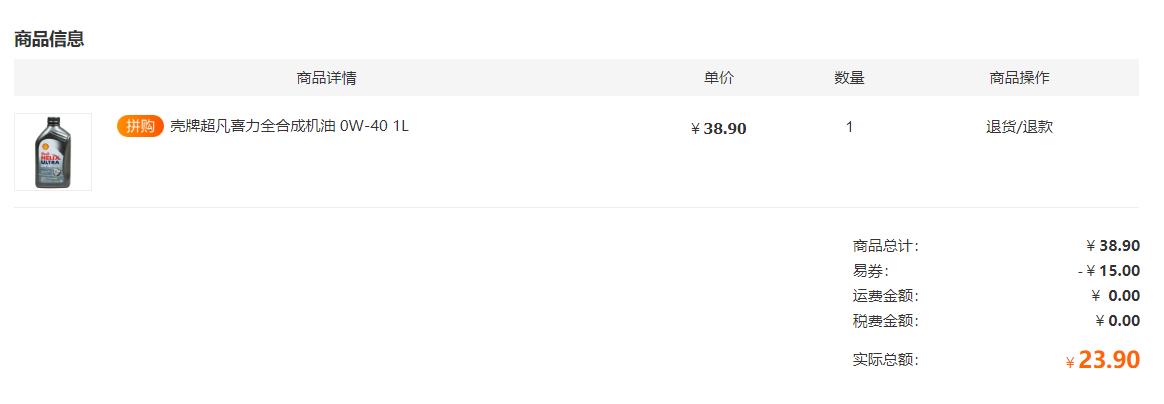
Task: Click the unit price ¥38.90 in the product row
Action: click(718, 128)
